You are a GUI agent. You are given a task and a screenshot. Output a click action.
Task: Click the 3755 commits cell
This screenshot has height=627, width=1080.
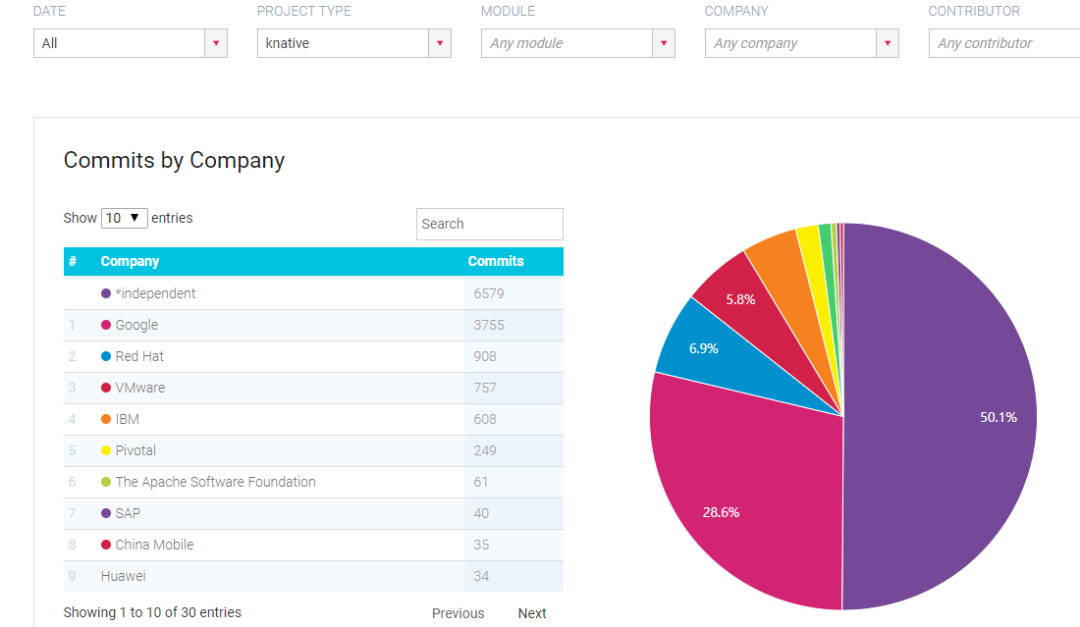514,325
